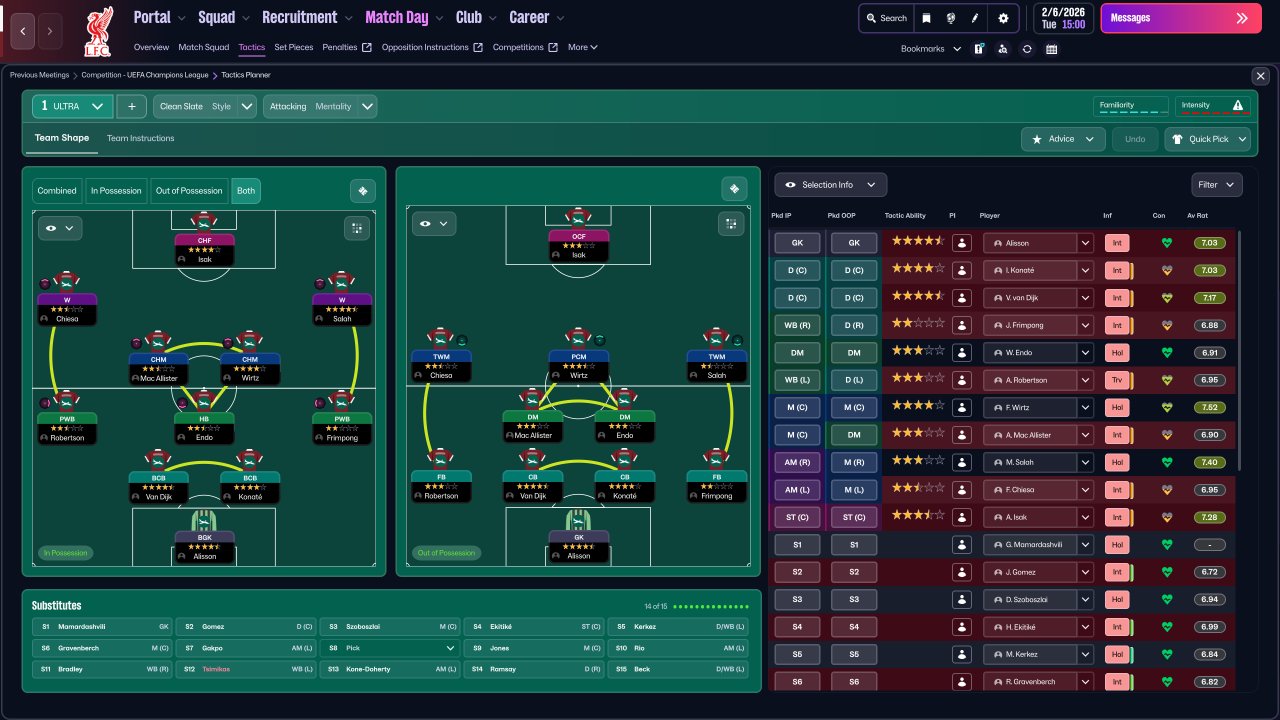Click the S8 Pick substitute slot

(x=389, y=648)
